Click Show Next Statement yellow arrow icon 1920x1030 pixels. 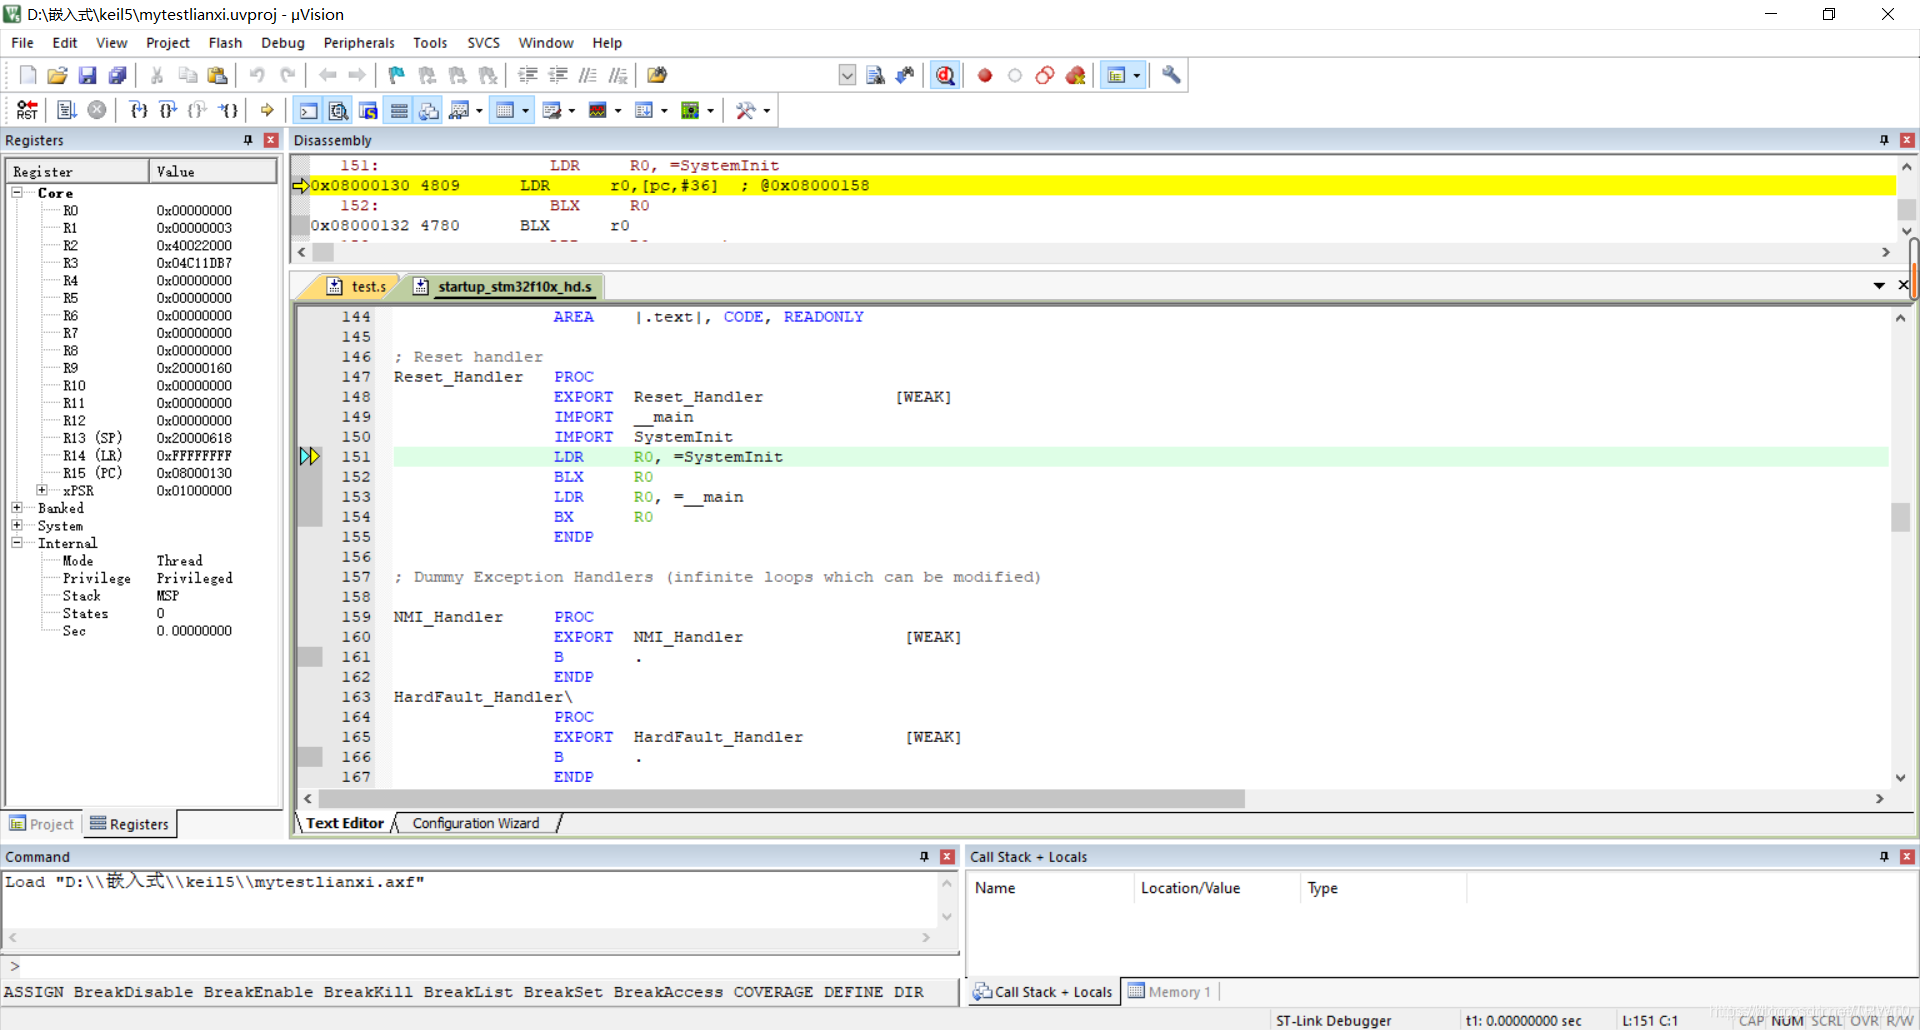tap(267, 110)
